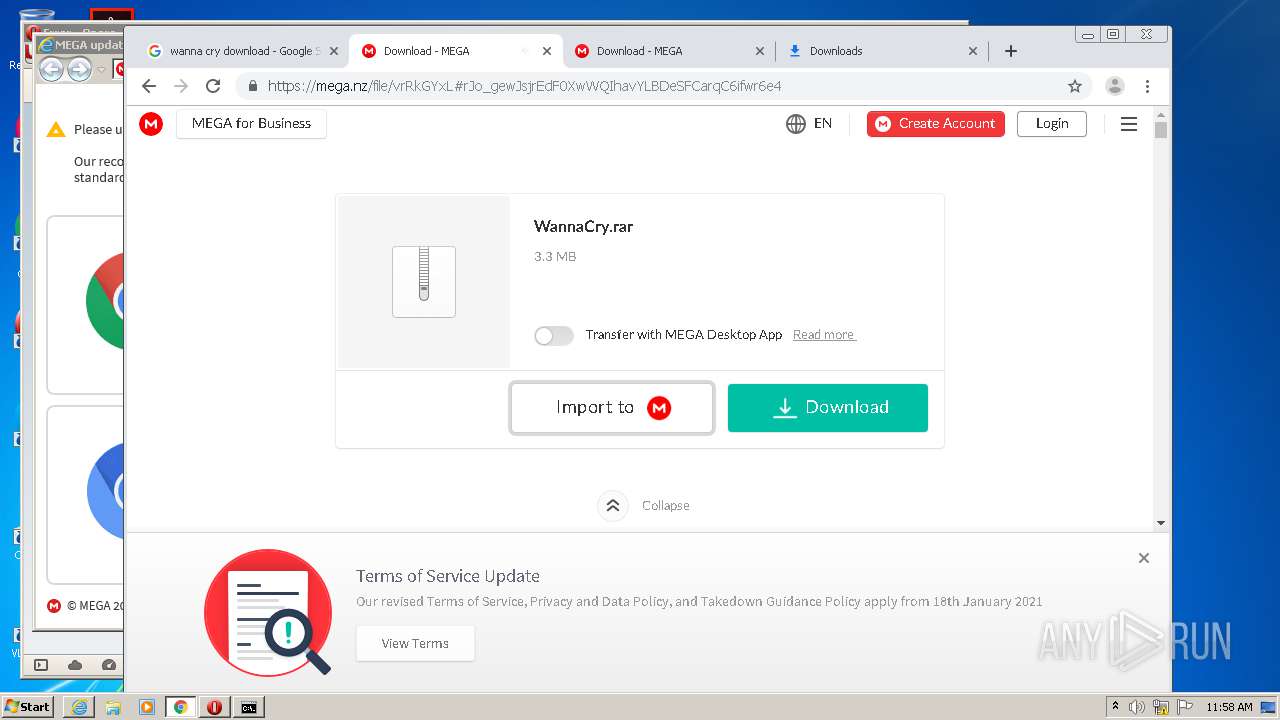Click the Action Center flag icon
1280x720 pixels.
pyautogui.click(x=1184, y=707)
